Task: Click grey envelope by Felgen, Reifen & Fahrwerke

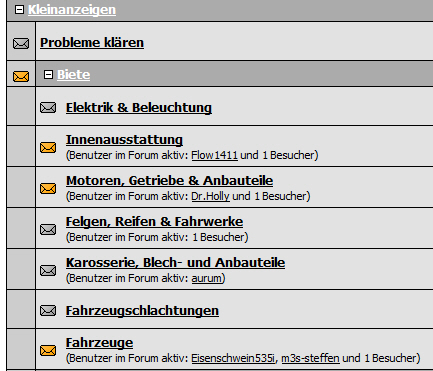Action: (48, 229)
